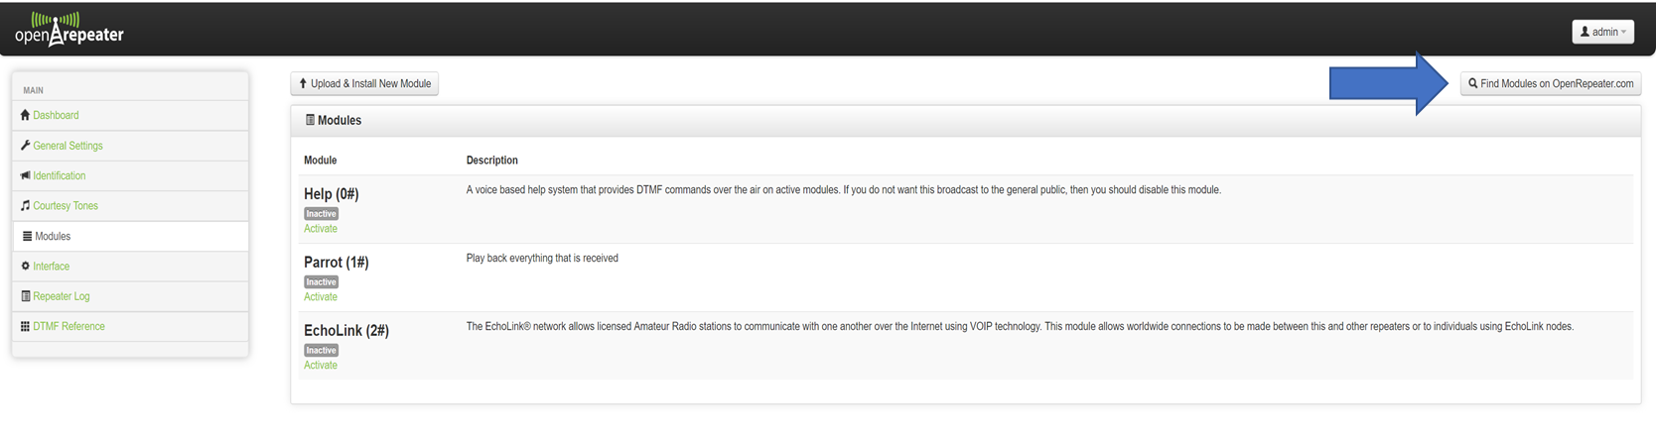
Task: Click the Inactive badge under EchoLink
Action: point(321,350)
